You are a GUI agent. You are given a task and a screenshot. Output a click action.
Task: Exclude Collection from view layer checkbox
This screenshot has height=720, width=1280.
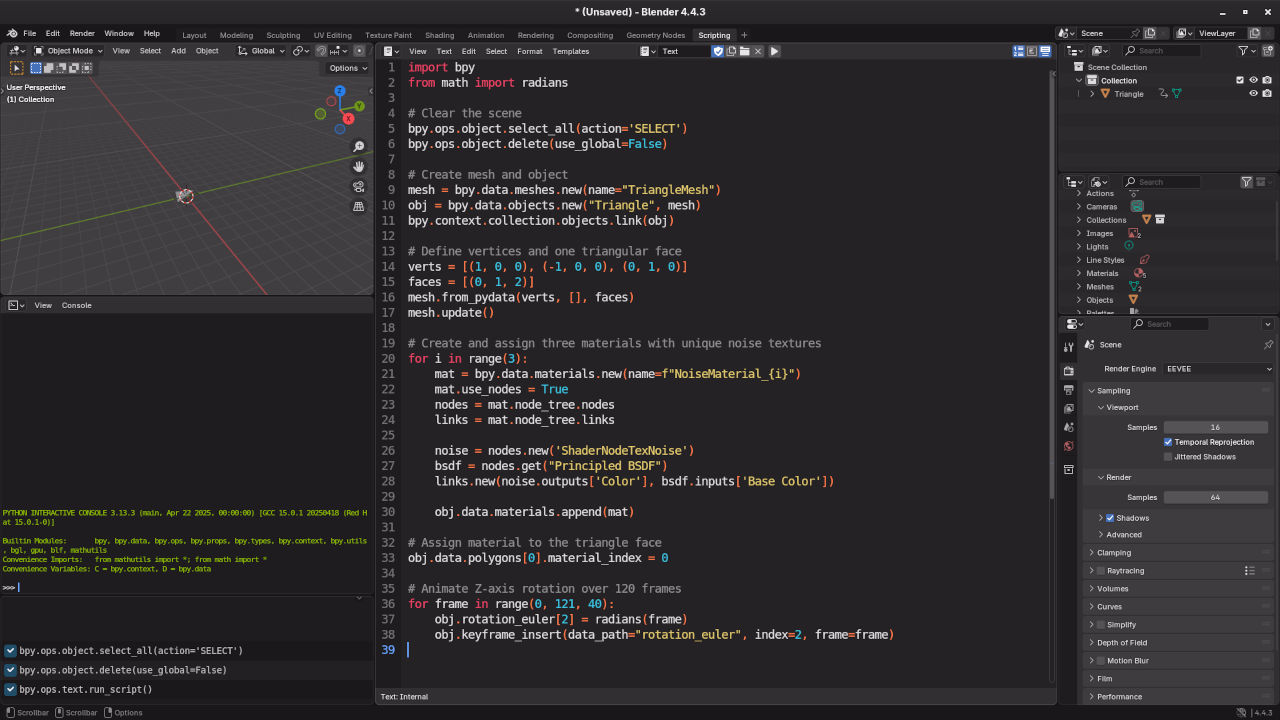[1240, 80]
